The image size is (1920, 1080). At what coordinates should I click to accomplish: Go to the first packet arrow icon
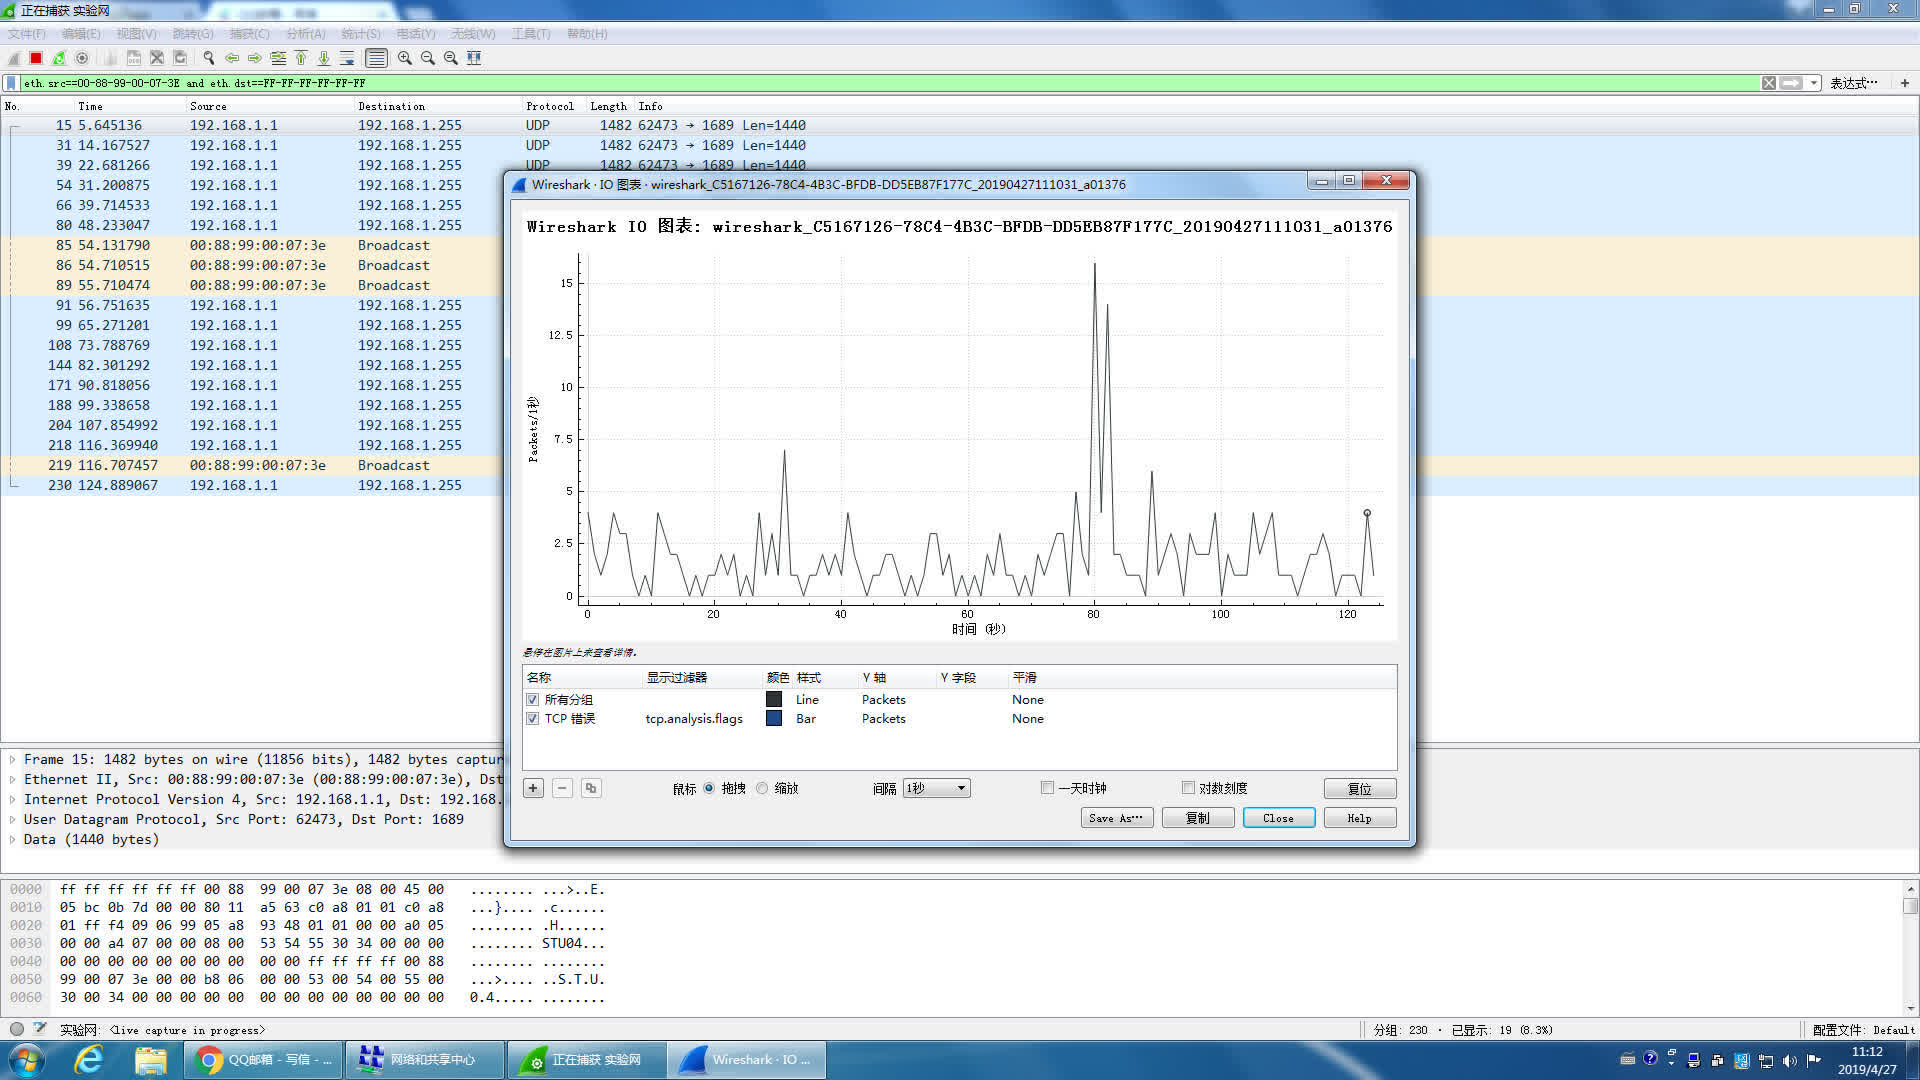[x=301, y=58]
